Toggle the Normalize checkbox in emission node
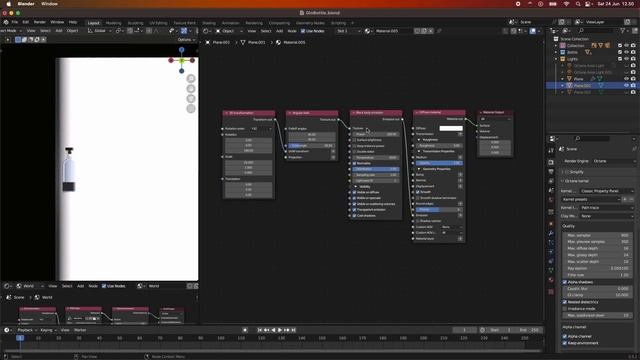This screenshot has width=640, height=360. [354, 163]
